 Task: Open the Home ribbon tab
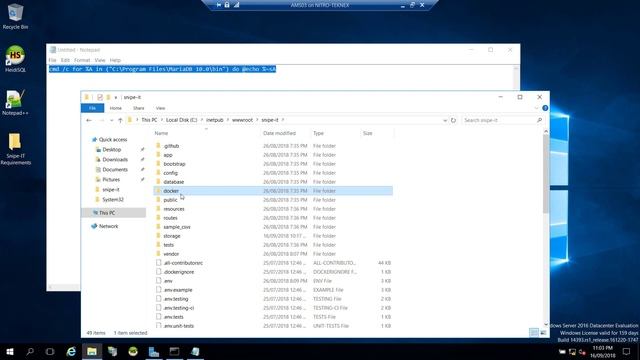click(x=116, y=108)
